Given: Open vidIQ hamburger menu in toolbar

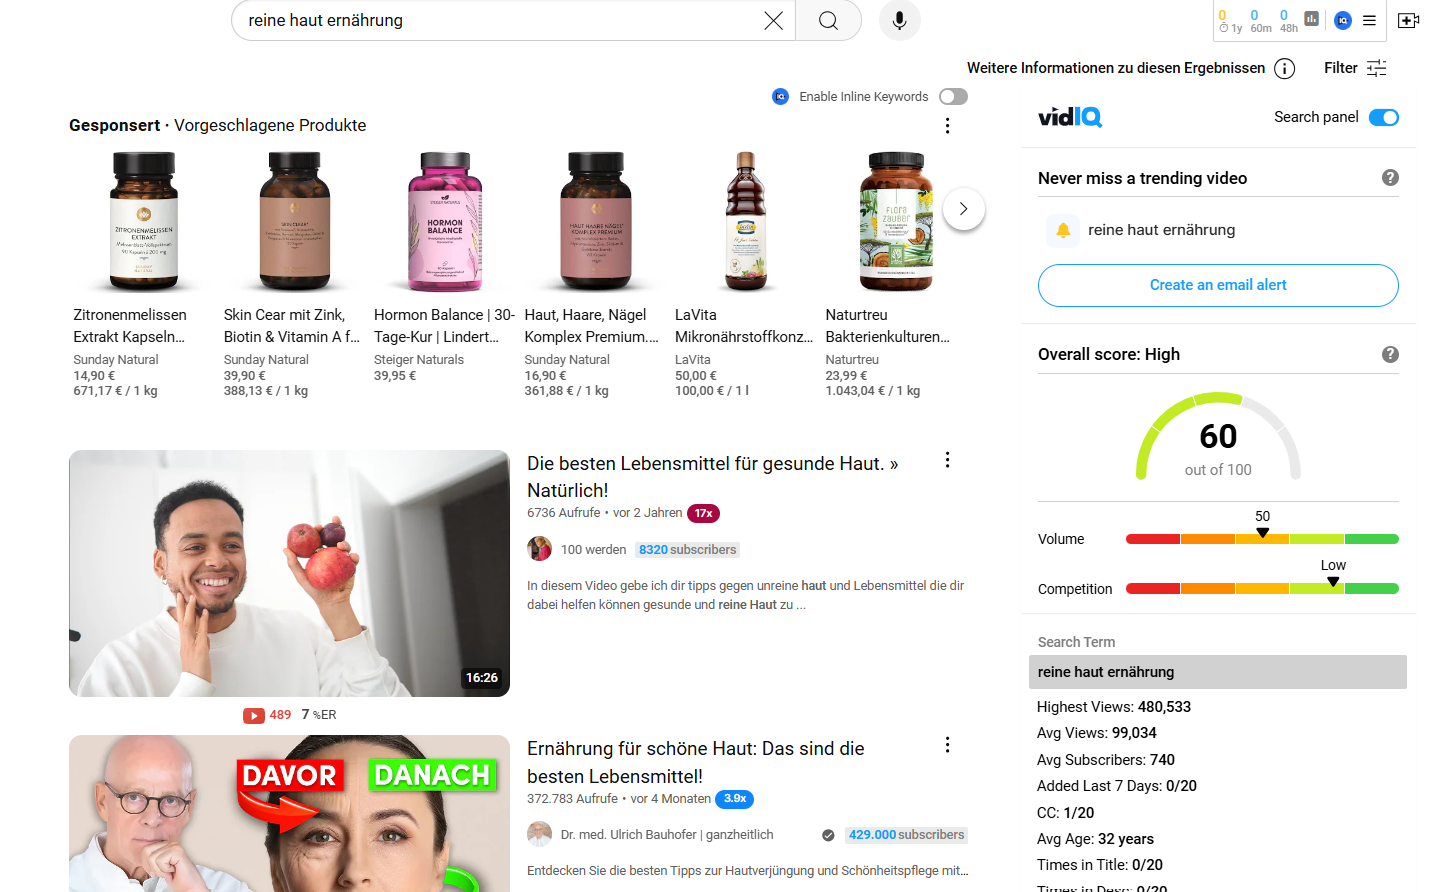Looking at the screenshot, I should (x=1369, y=20).
